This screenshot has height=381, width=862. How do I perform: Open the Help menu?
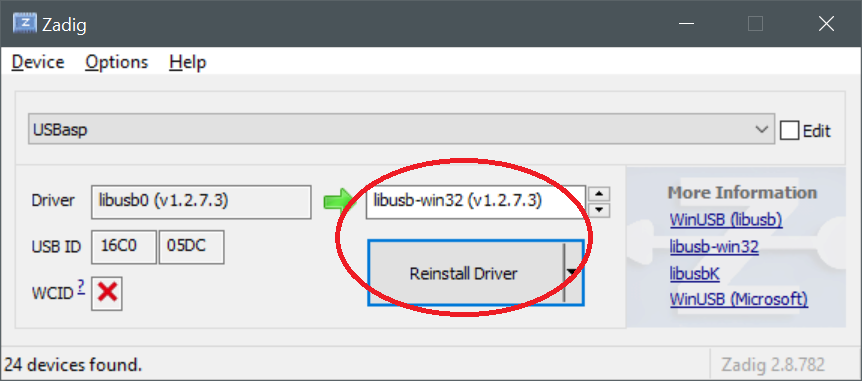pos(187,62)
